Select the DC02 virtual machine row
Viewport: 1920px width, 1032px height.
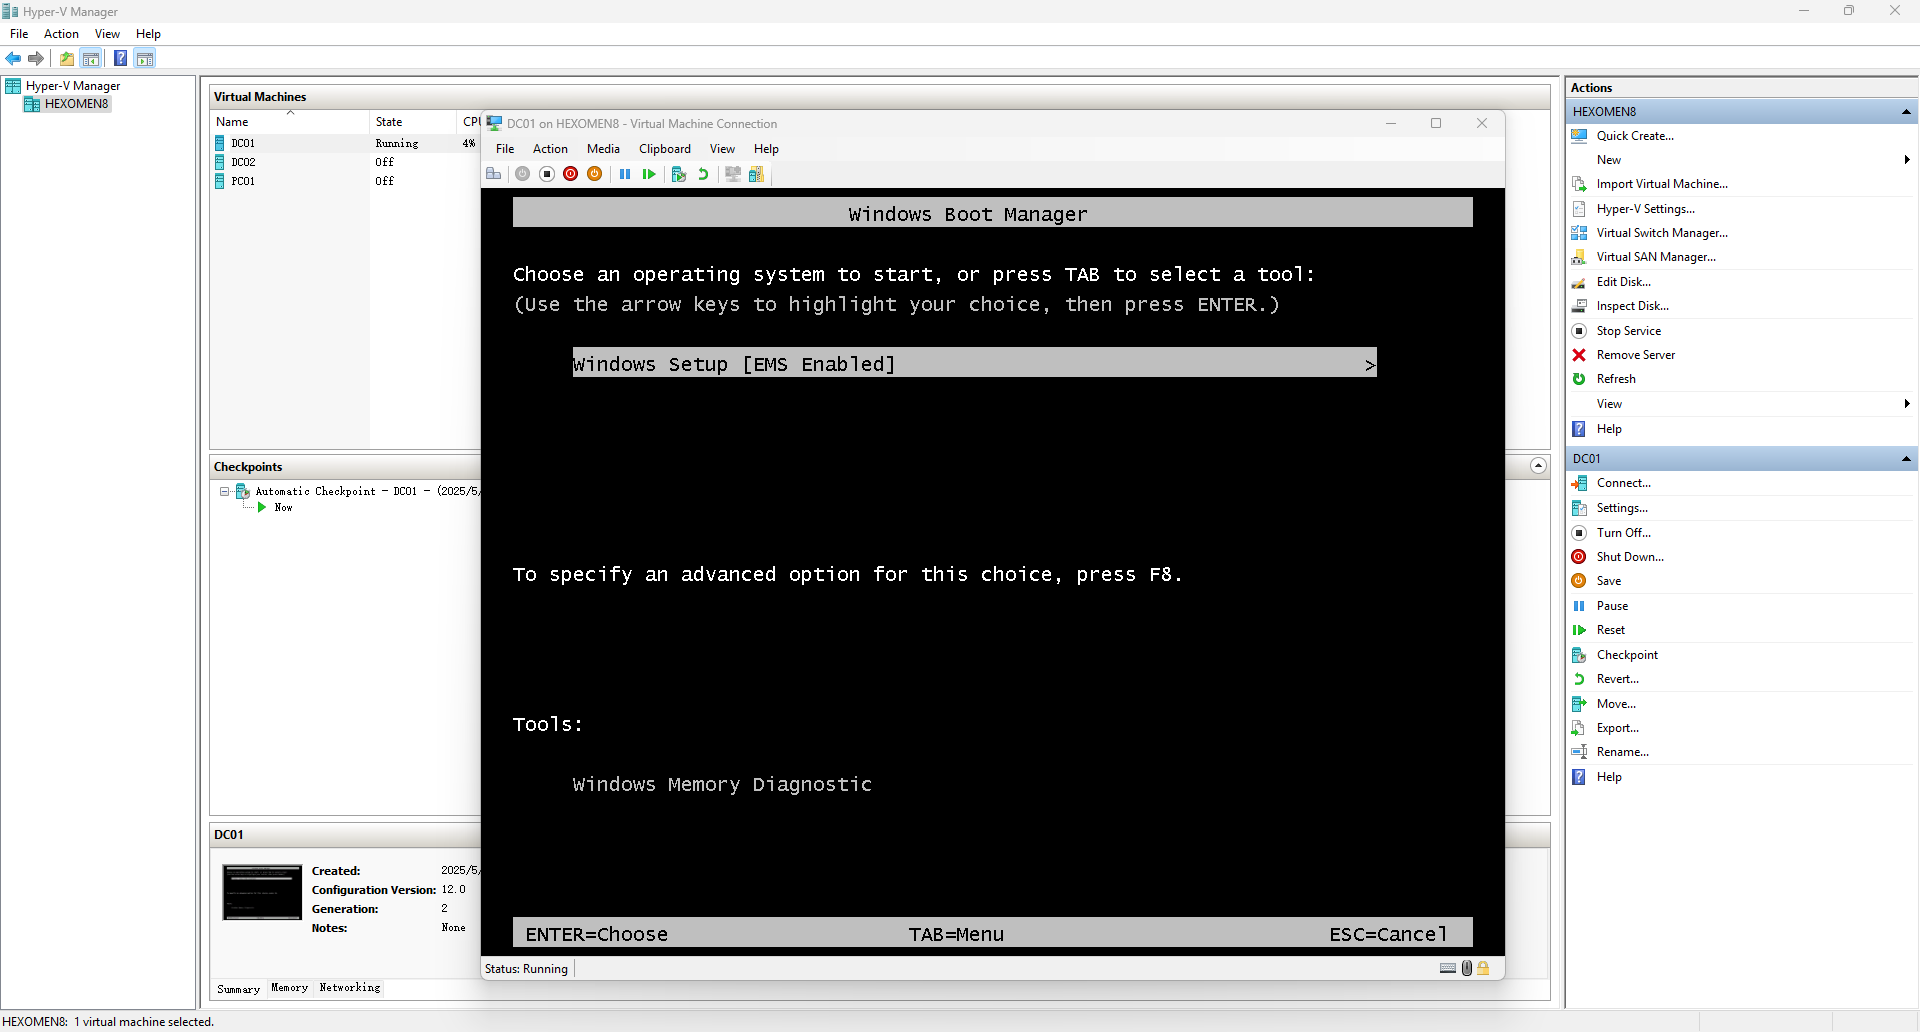click(345, 162)
